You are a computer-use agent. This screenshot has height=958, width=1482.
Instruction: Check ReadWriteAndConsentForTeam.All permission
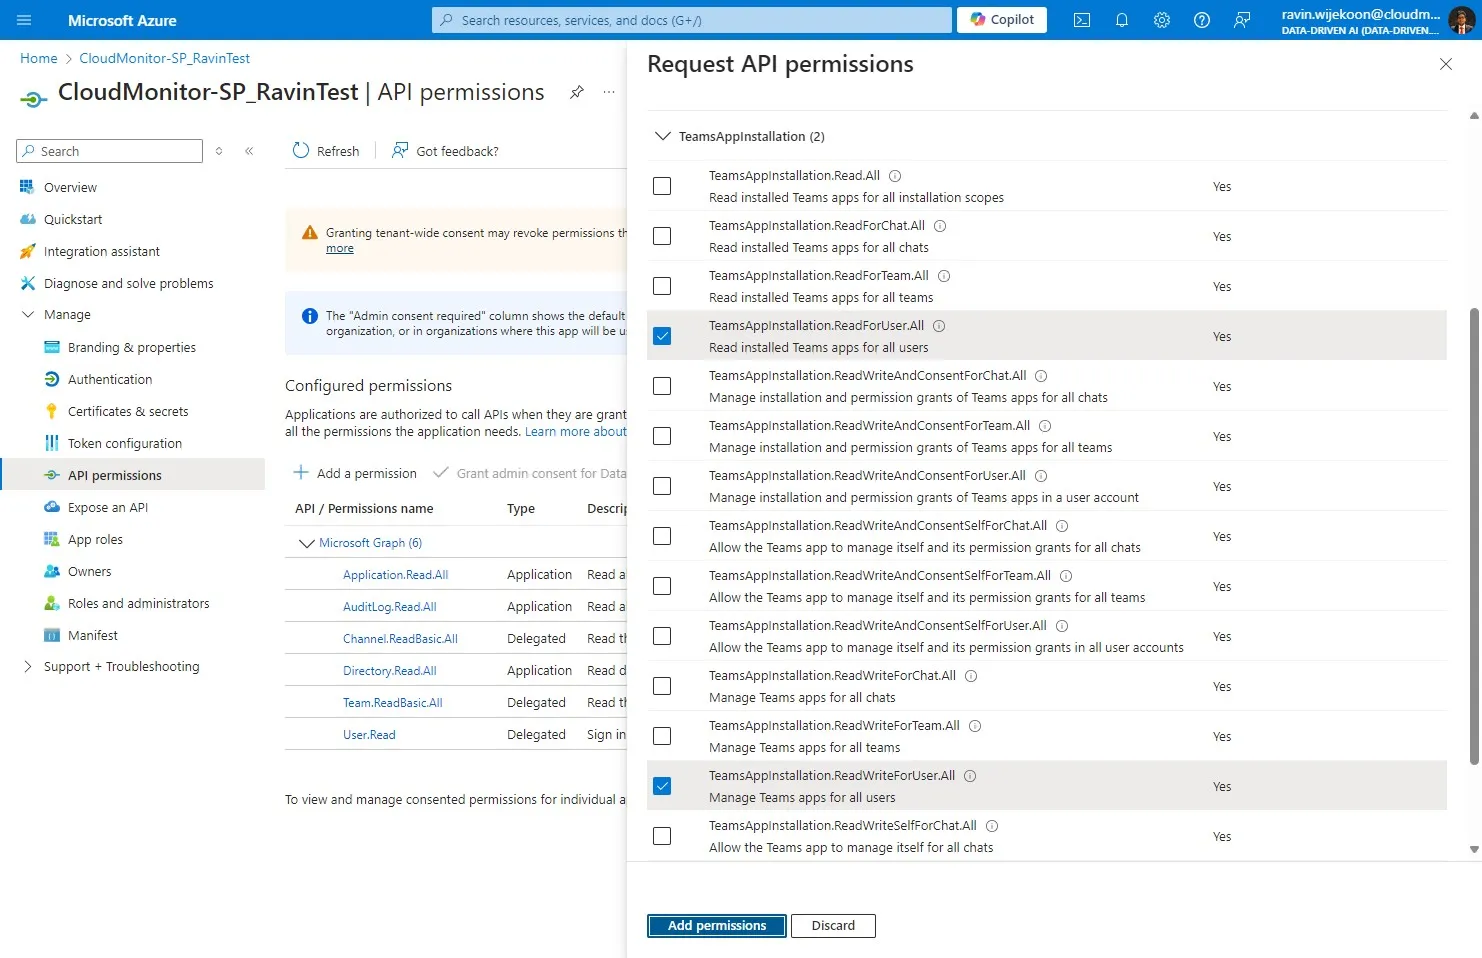[x=662, y=436]
